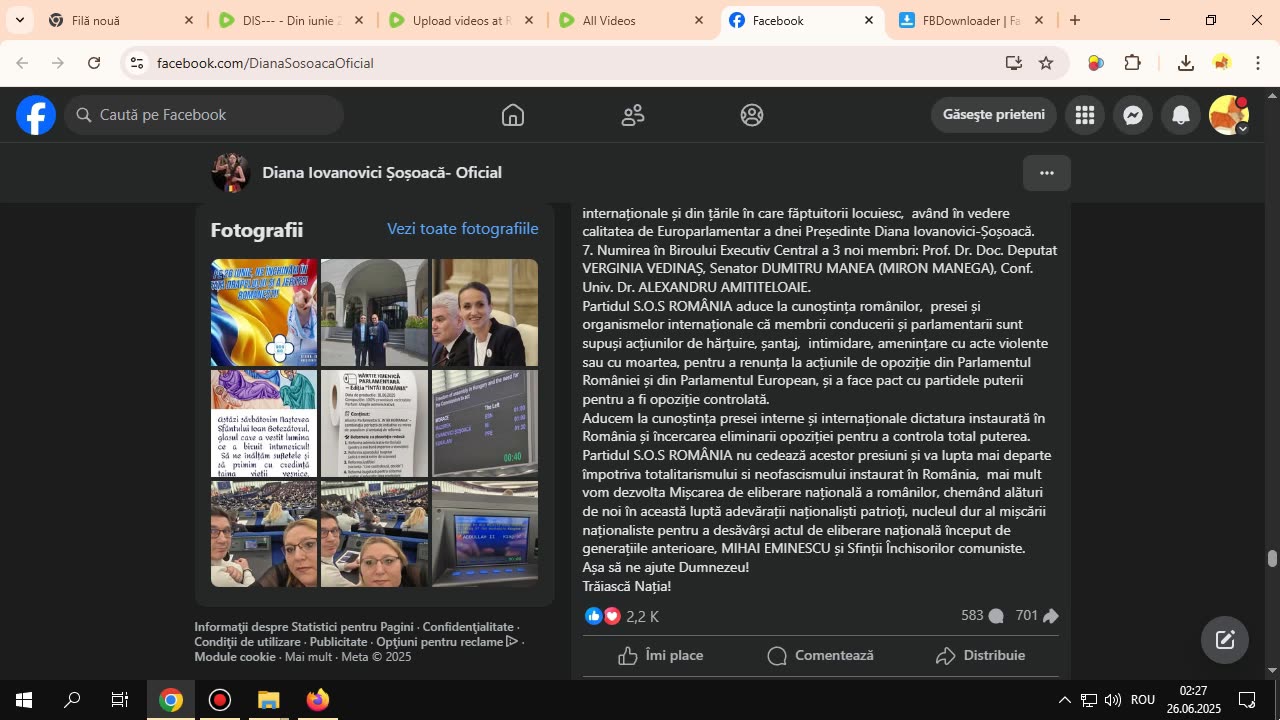Switch to the Filă nouă tab
1280x720 pixels.
[x=122, y=20]
